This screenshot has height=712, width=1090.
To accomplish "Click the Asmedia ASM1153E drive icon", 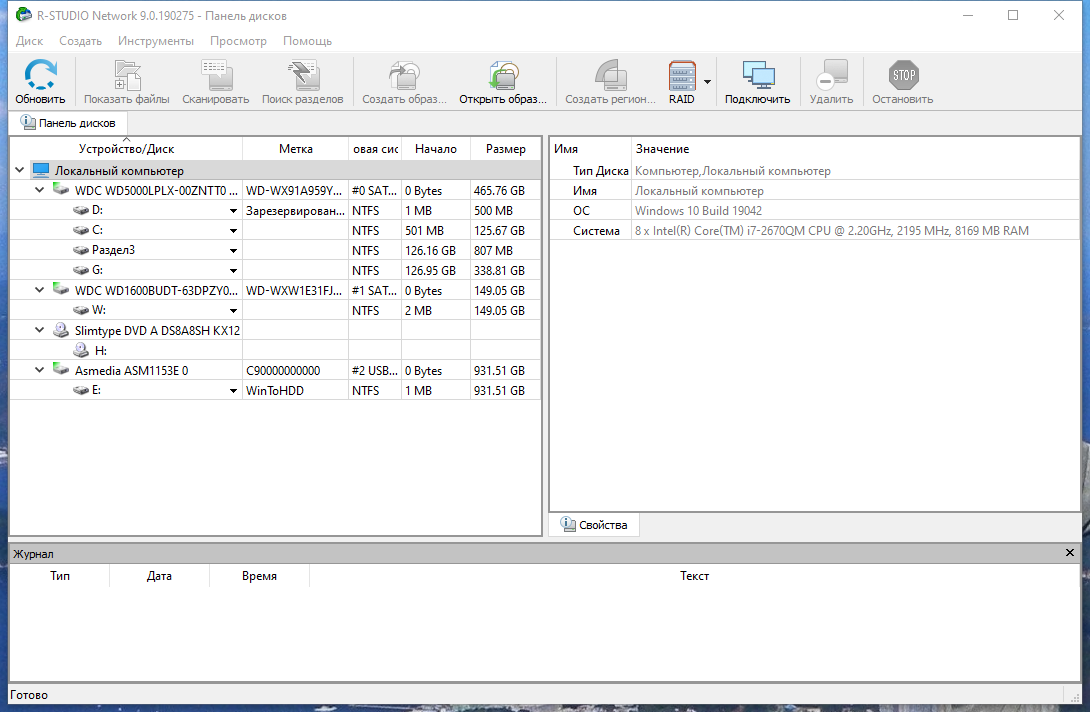I will coord(61,370).
